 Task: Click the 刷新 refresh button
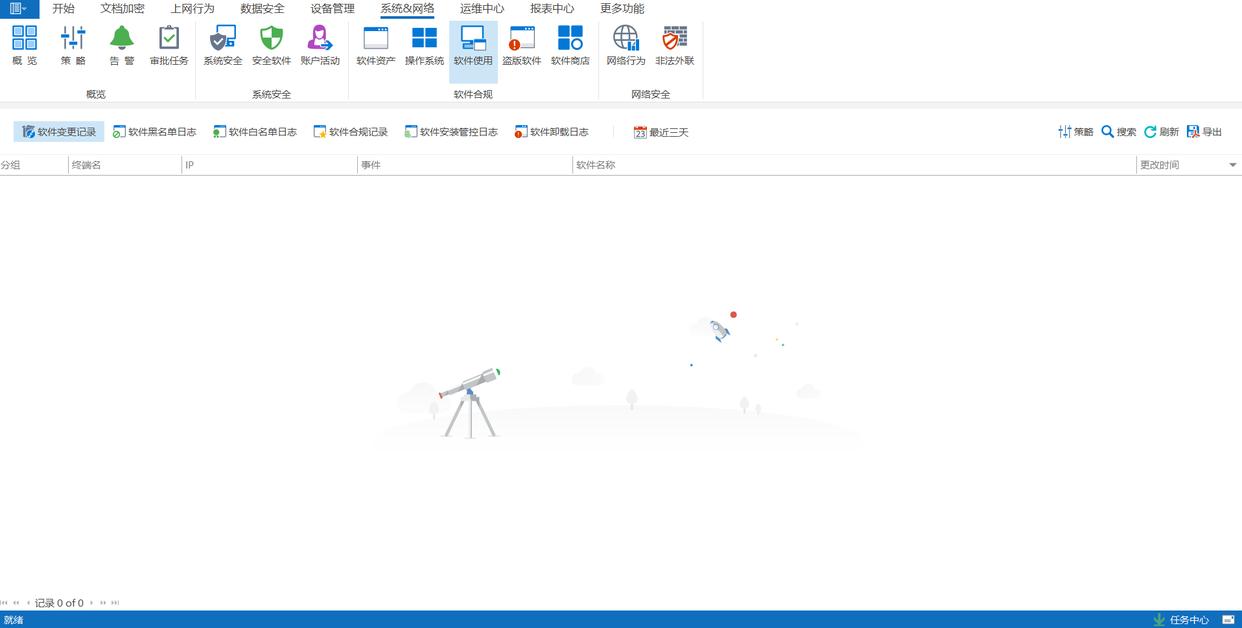pyautogui.click(x=1162, y=132)
